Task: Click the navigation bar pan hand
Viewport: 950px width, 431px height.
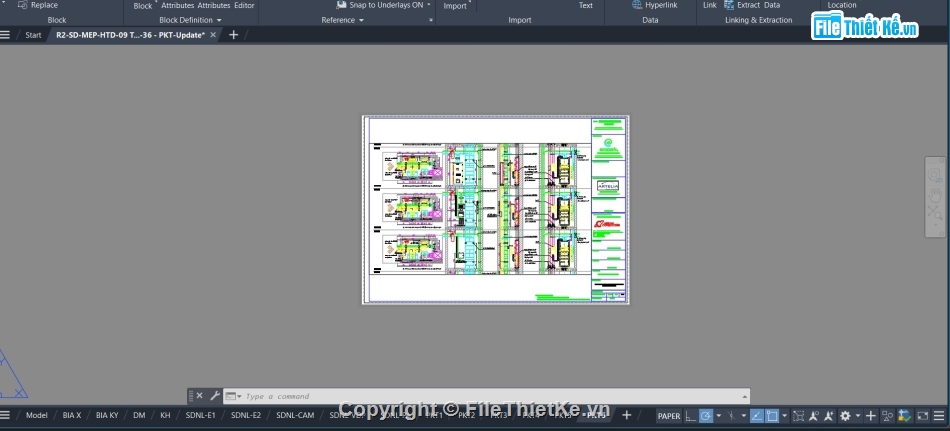Action: coord(935,195)
